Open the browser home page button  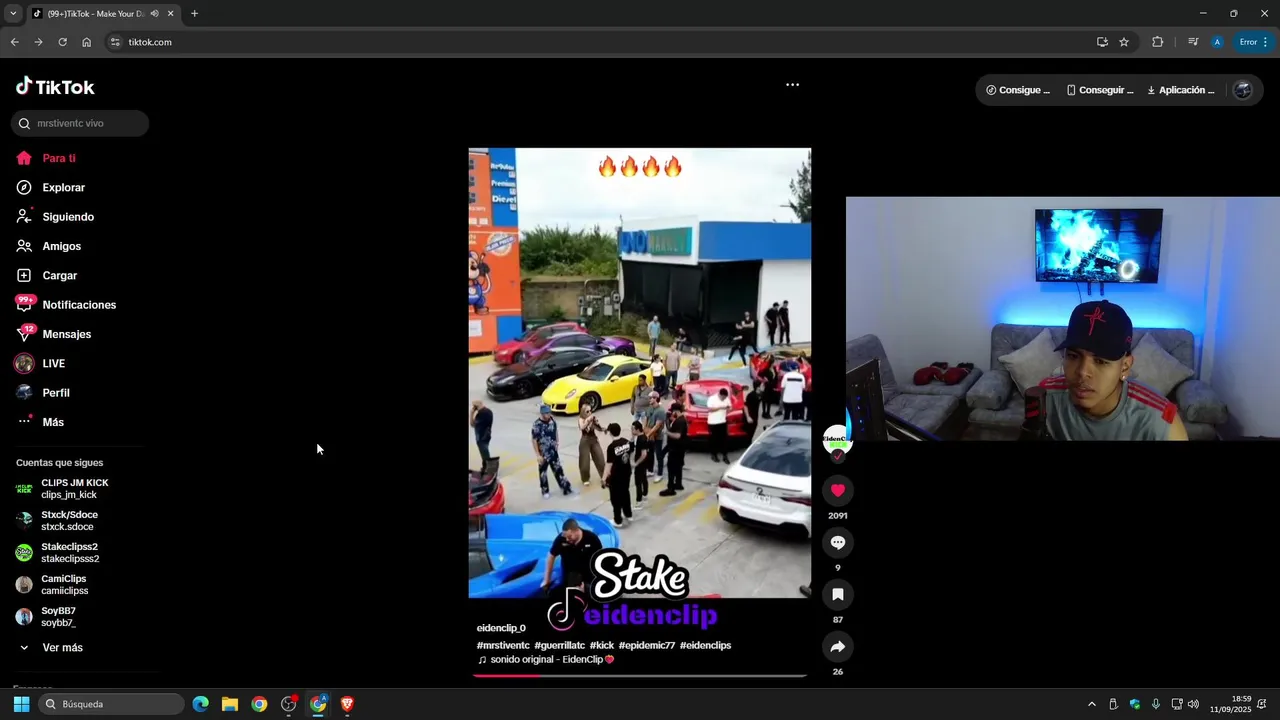pyautogui.click(x=86, y=42)
